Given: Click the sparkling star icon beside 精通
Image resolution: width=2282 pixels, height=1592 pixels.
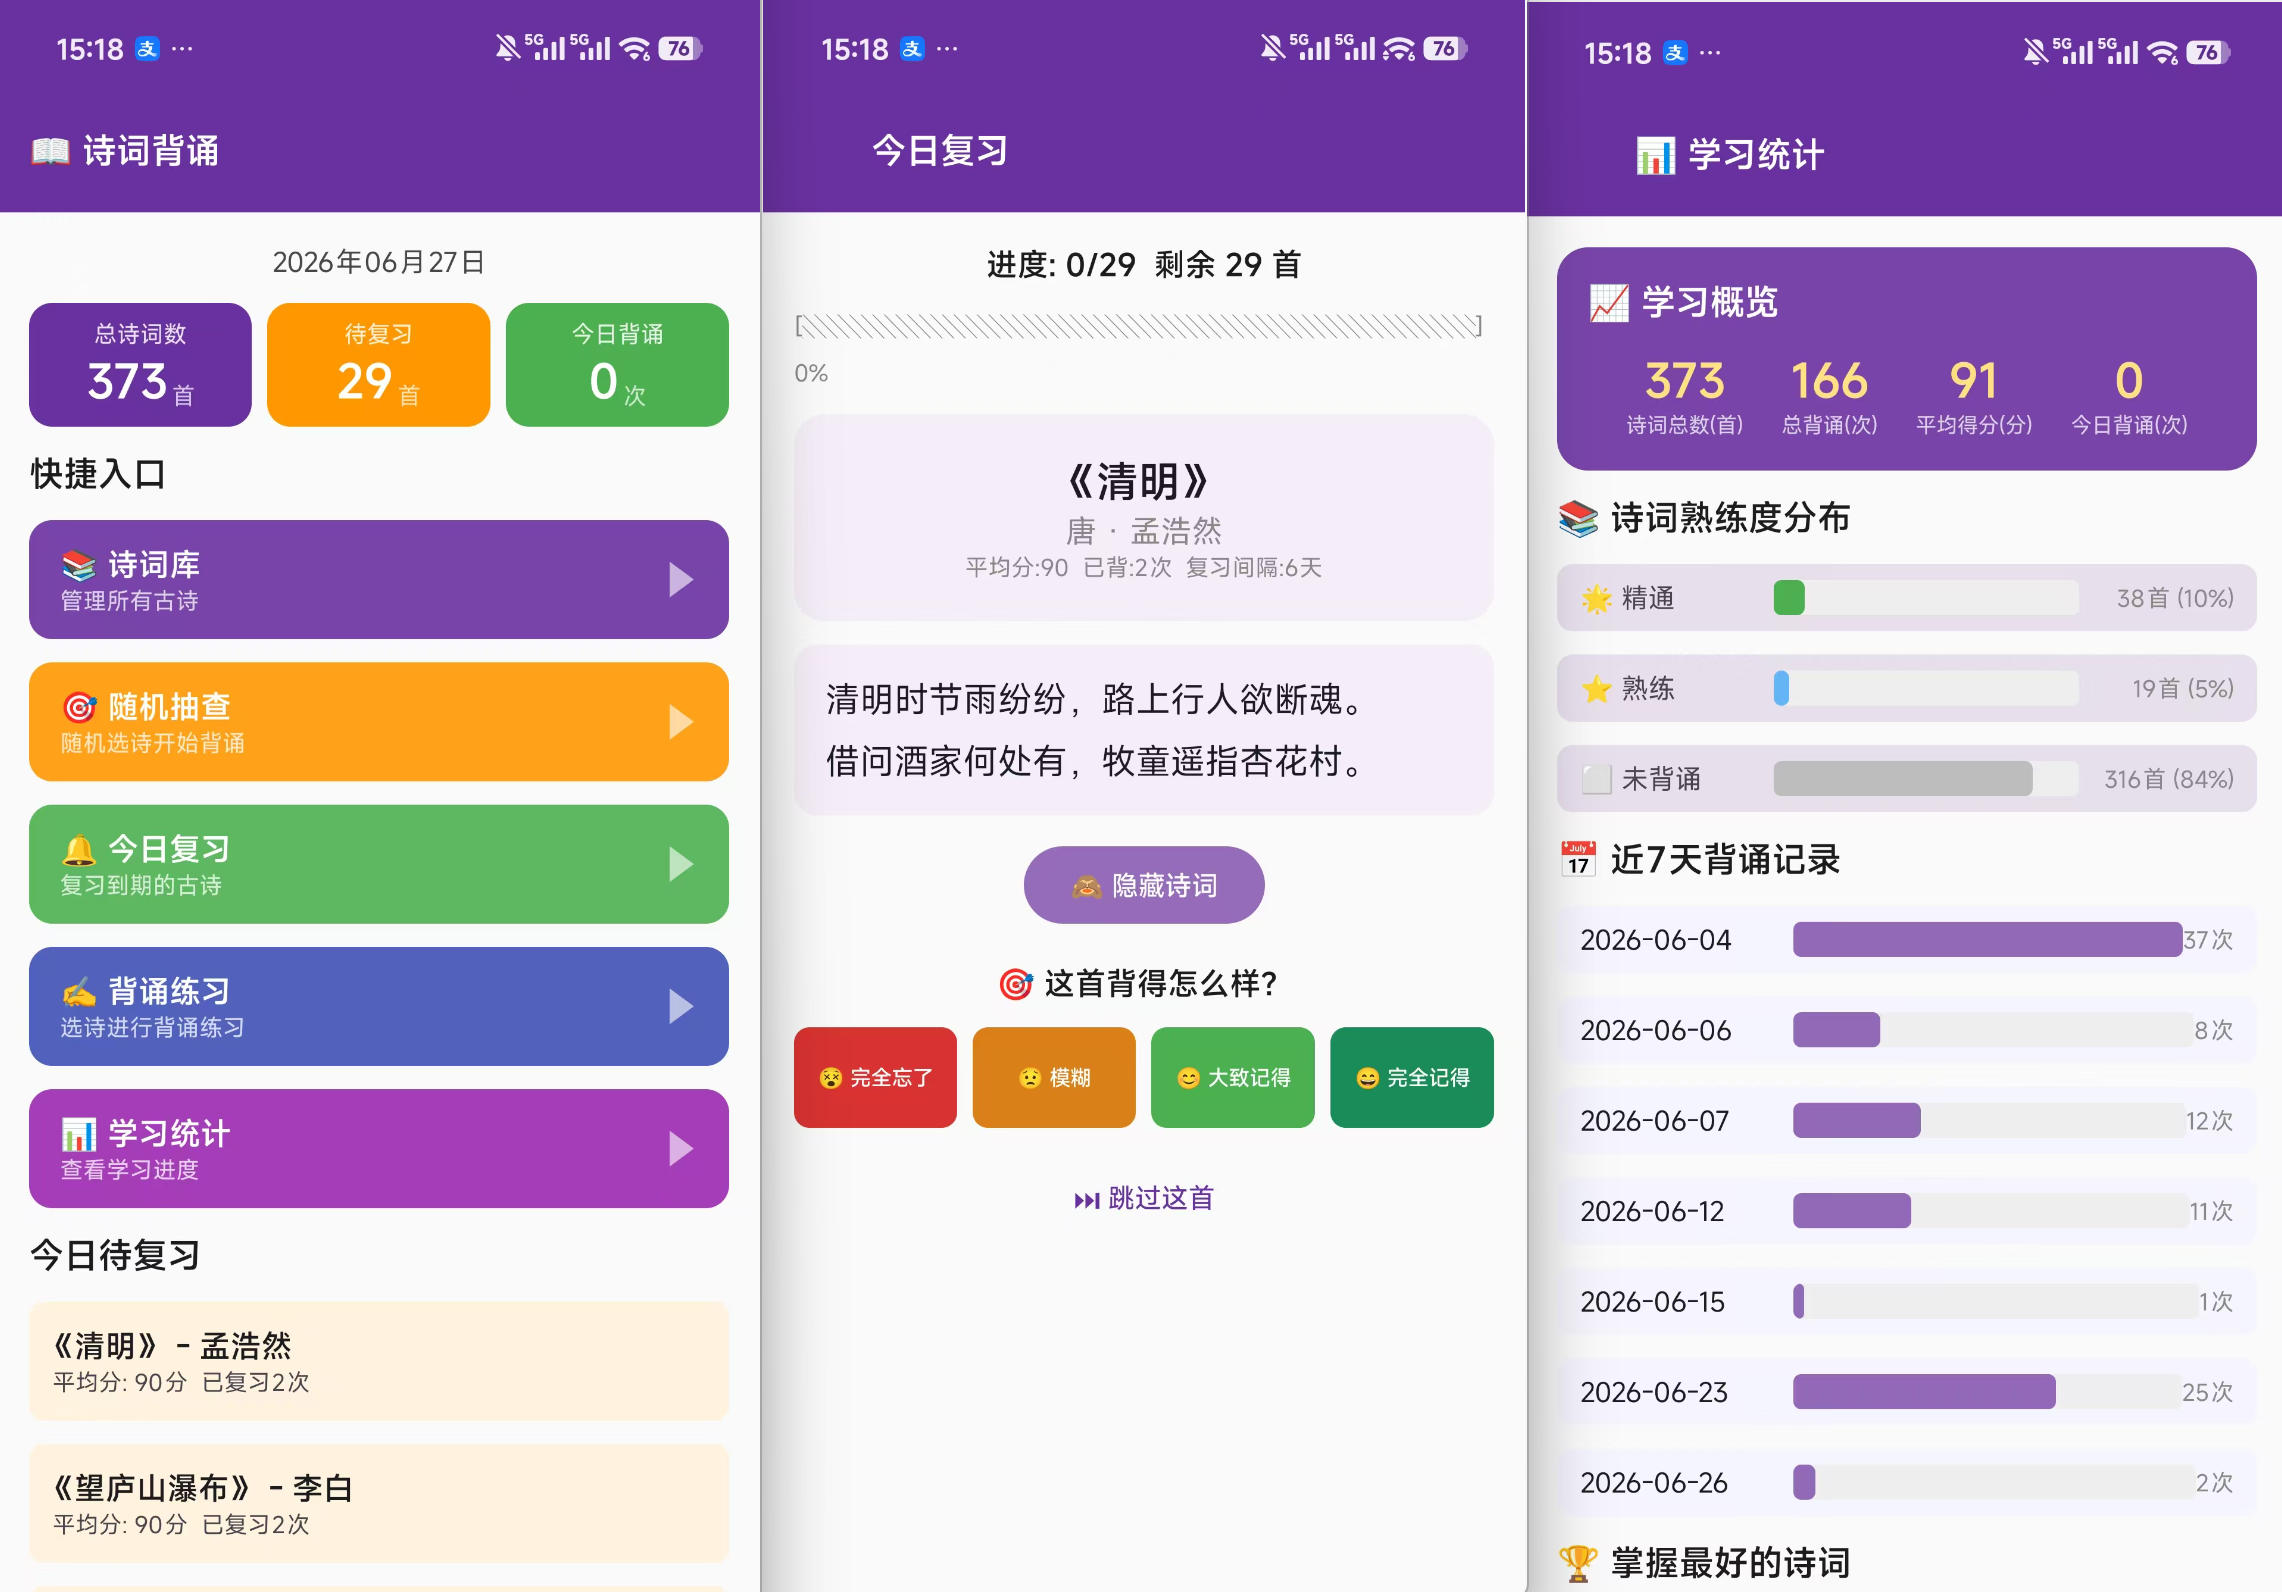Looking at the screenshot, I should [x=1596, y=598].
